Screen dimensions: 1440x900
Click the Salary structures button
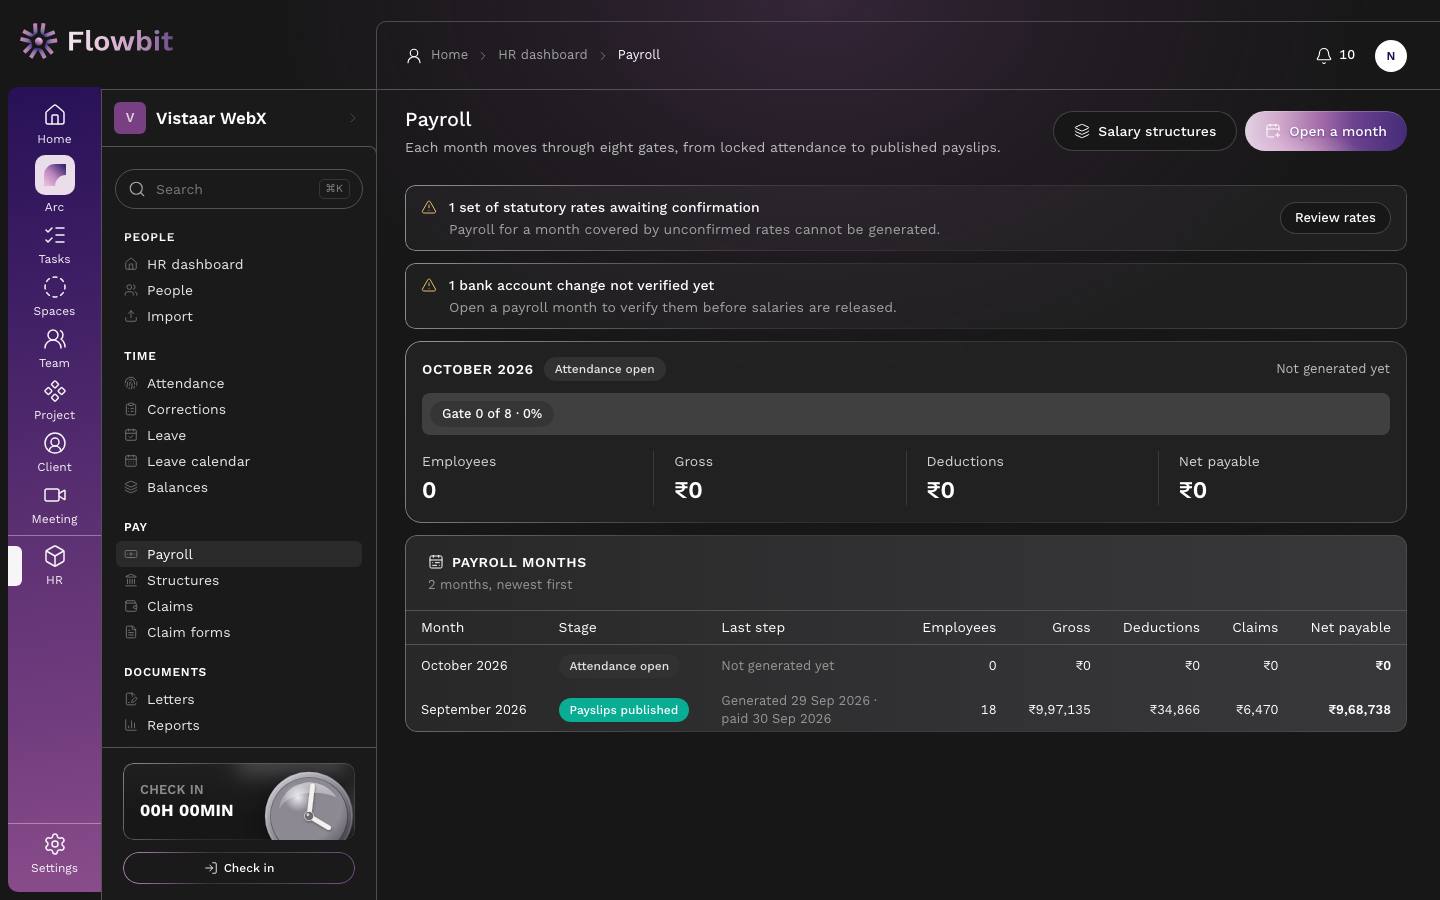pos(1145,131)
